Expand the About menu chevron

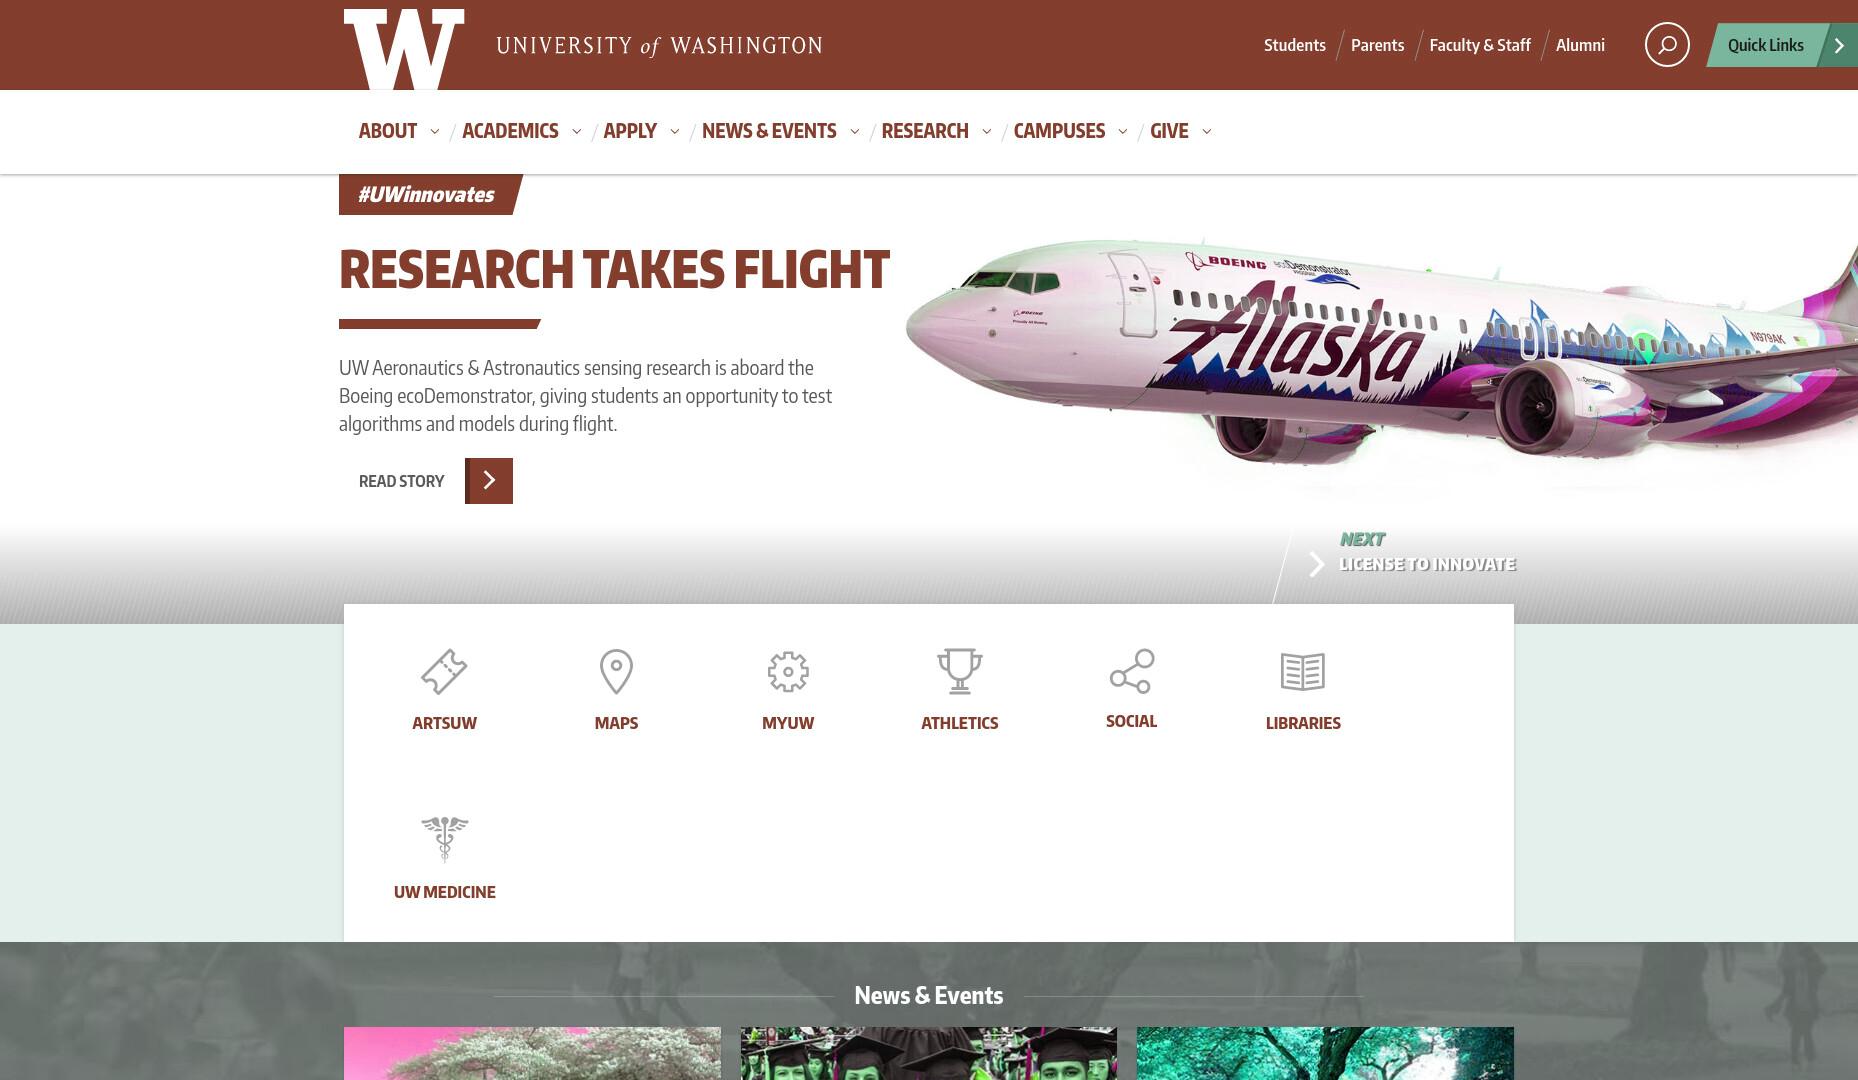pos(434,131)
